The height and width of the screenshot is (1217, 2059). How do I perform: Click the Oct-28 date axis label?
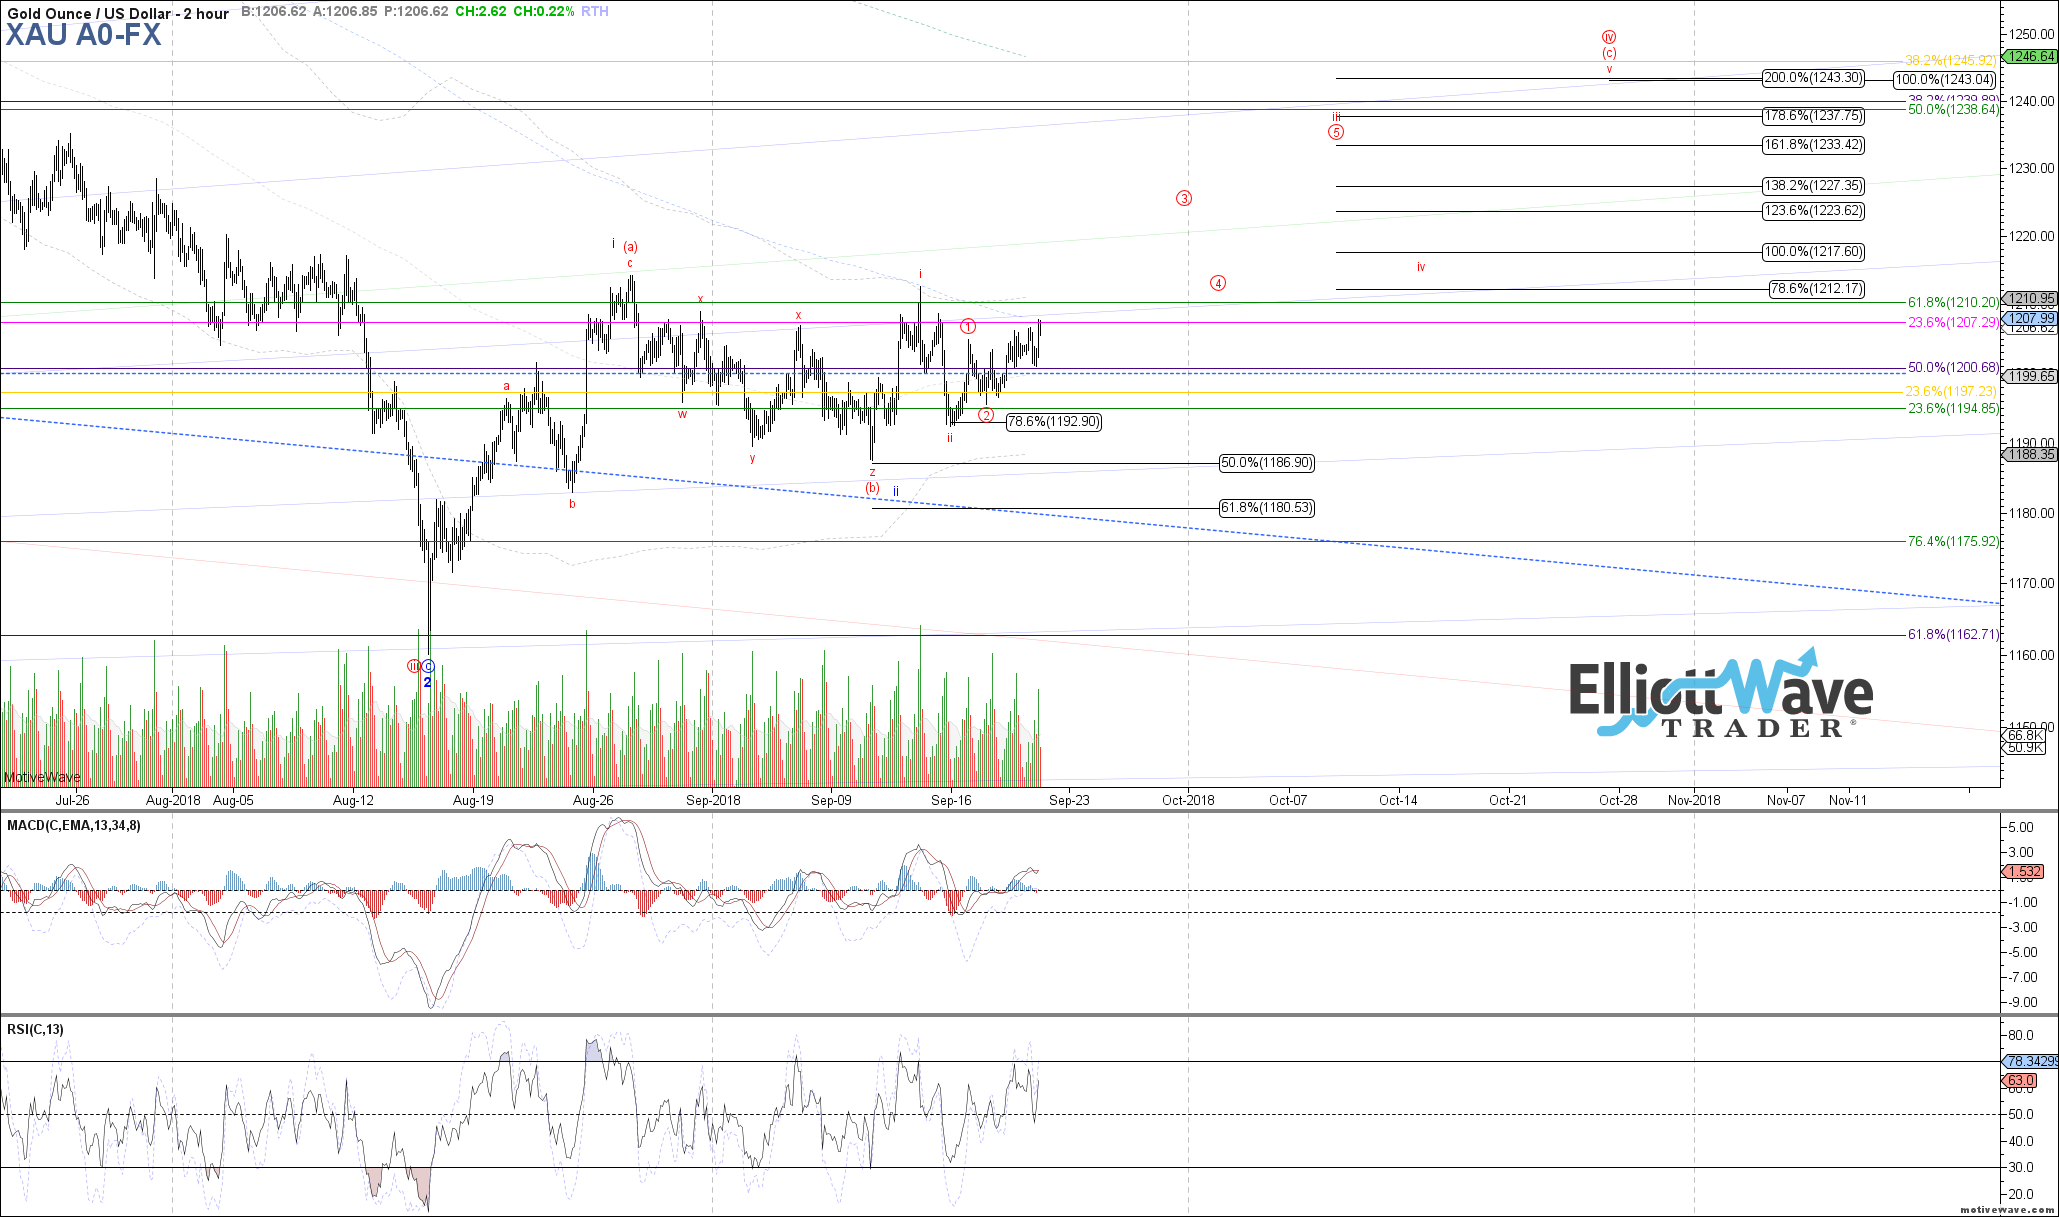pyautogui.click(x=1618, y=800)
